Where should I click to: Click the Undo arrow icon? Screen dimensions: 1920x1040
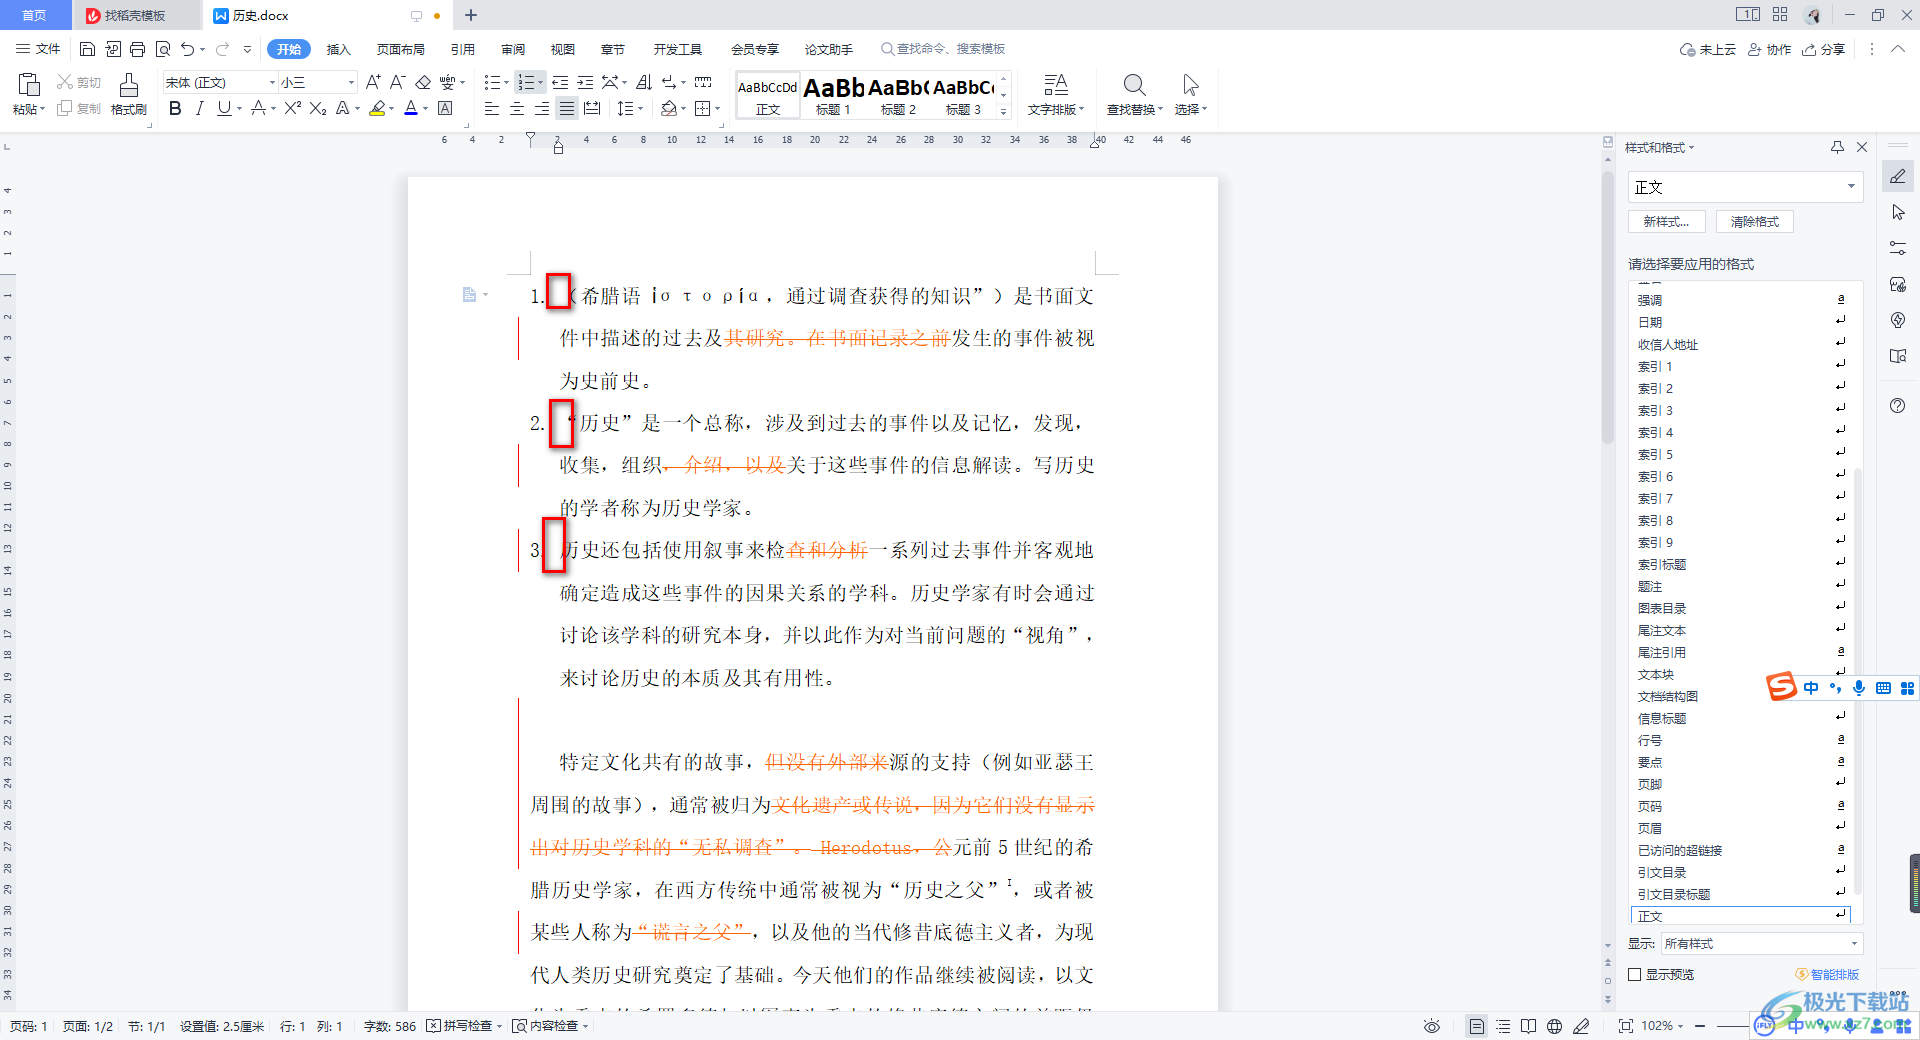pyautogui.click(x=187, y=49)
